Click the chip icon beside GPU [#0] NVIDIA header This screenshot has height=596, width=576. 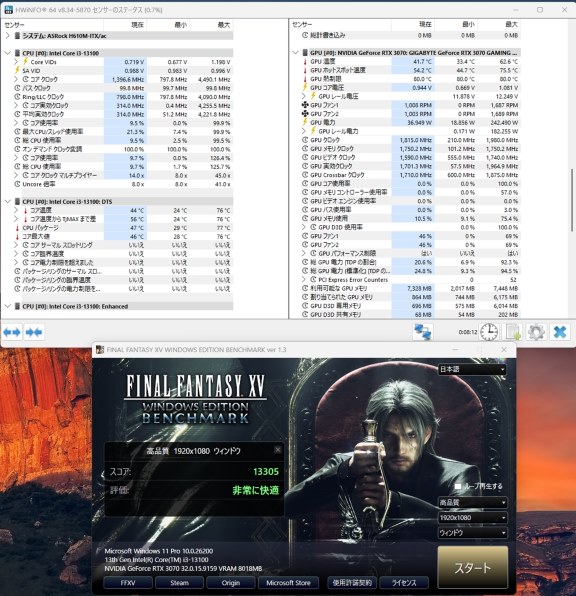click(305, 52)
